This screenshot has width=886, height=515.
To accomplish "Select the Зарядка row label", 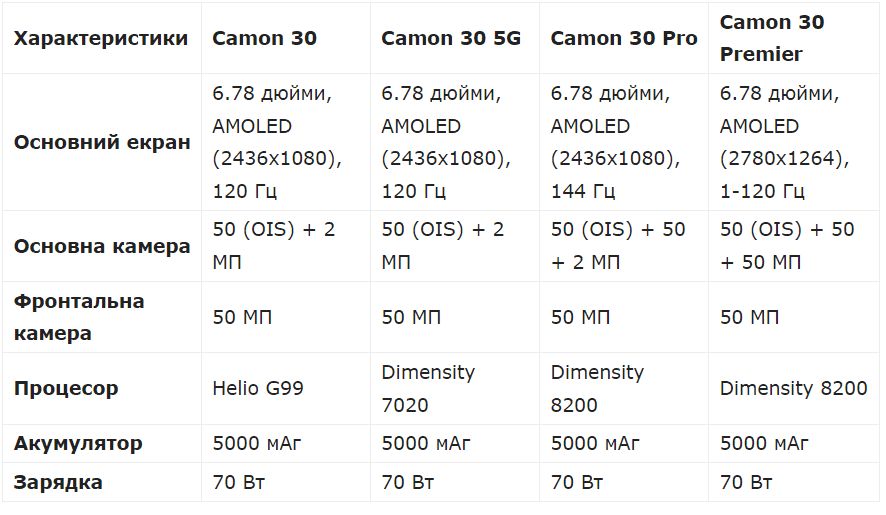I will [58, 483].
